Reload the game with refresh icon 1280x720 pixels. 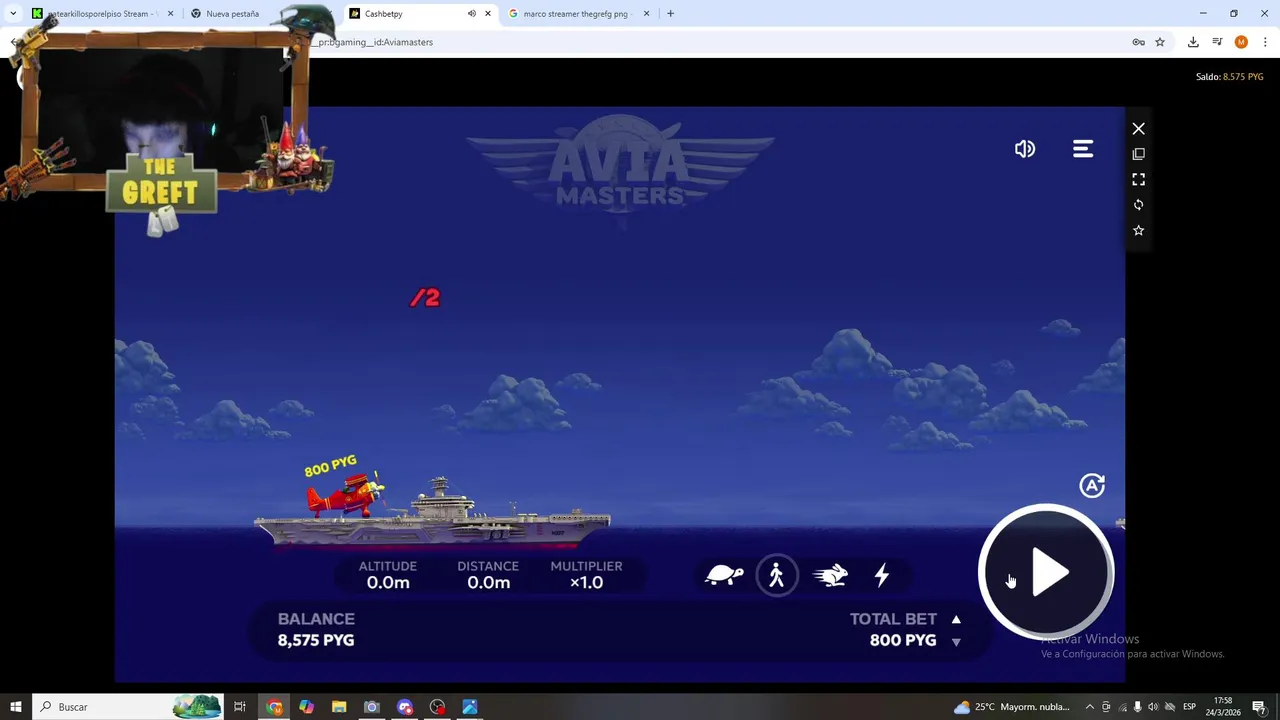1138,205
